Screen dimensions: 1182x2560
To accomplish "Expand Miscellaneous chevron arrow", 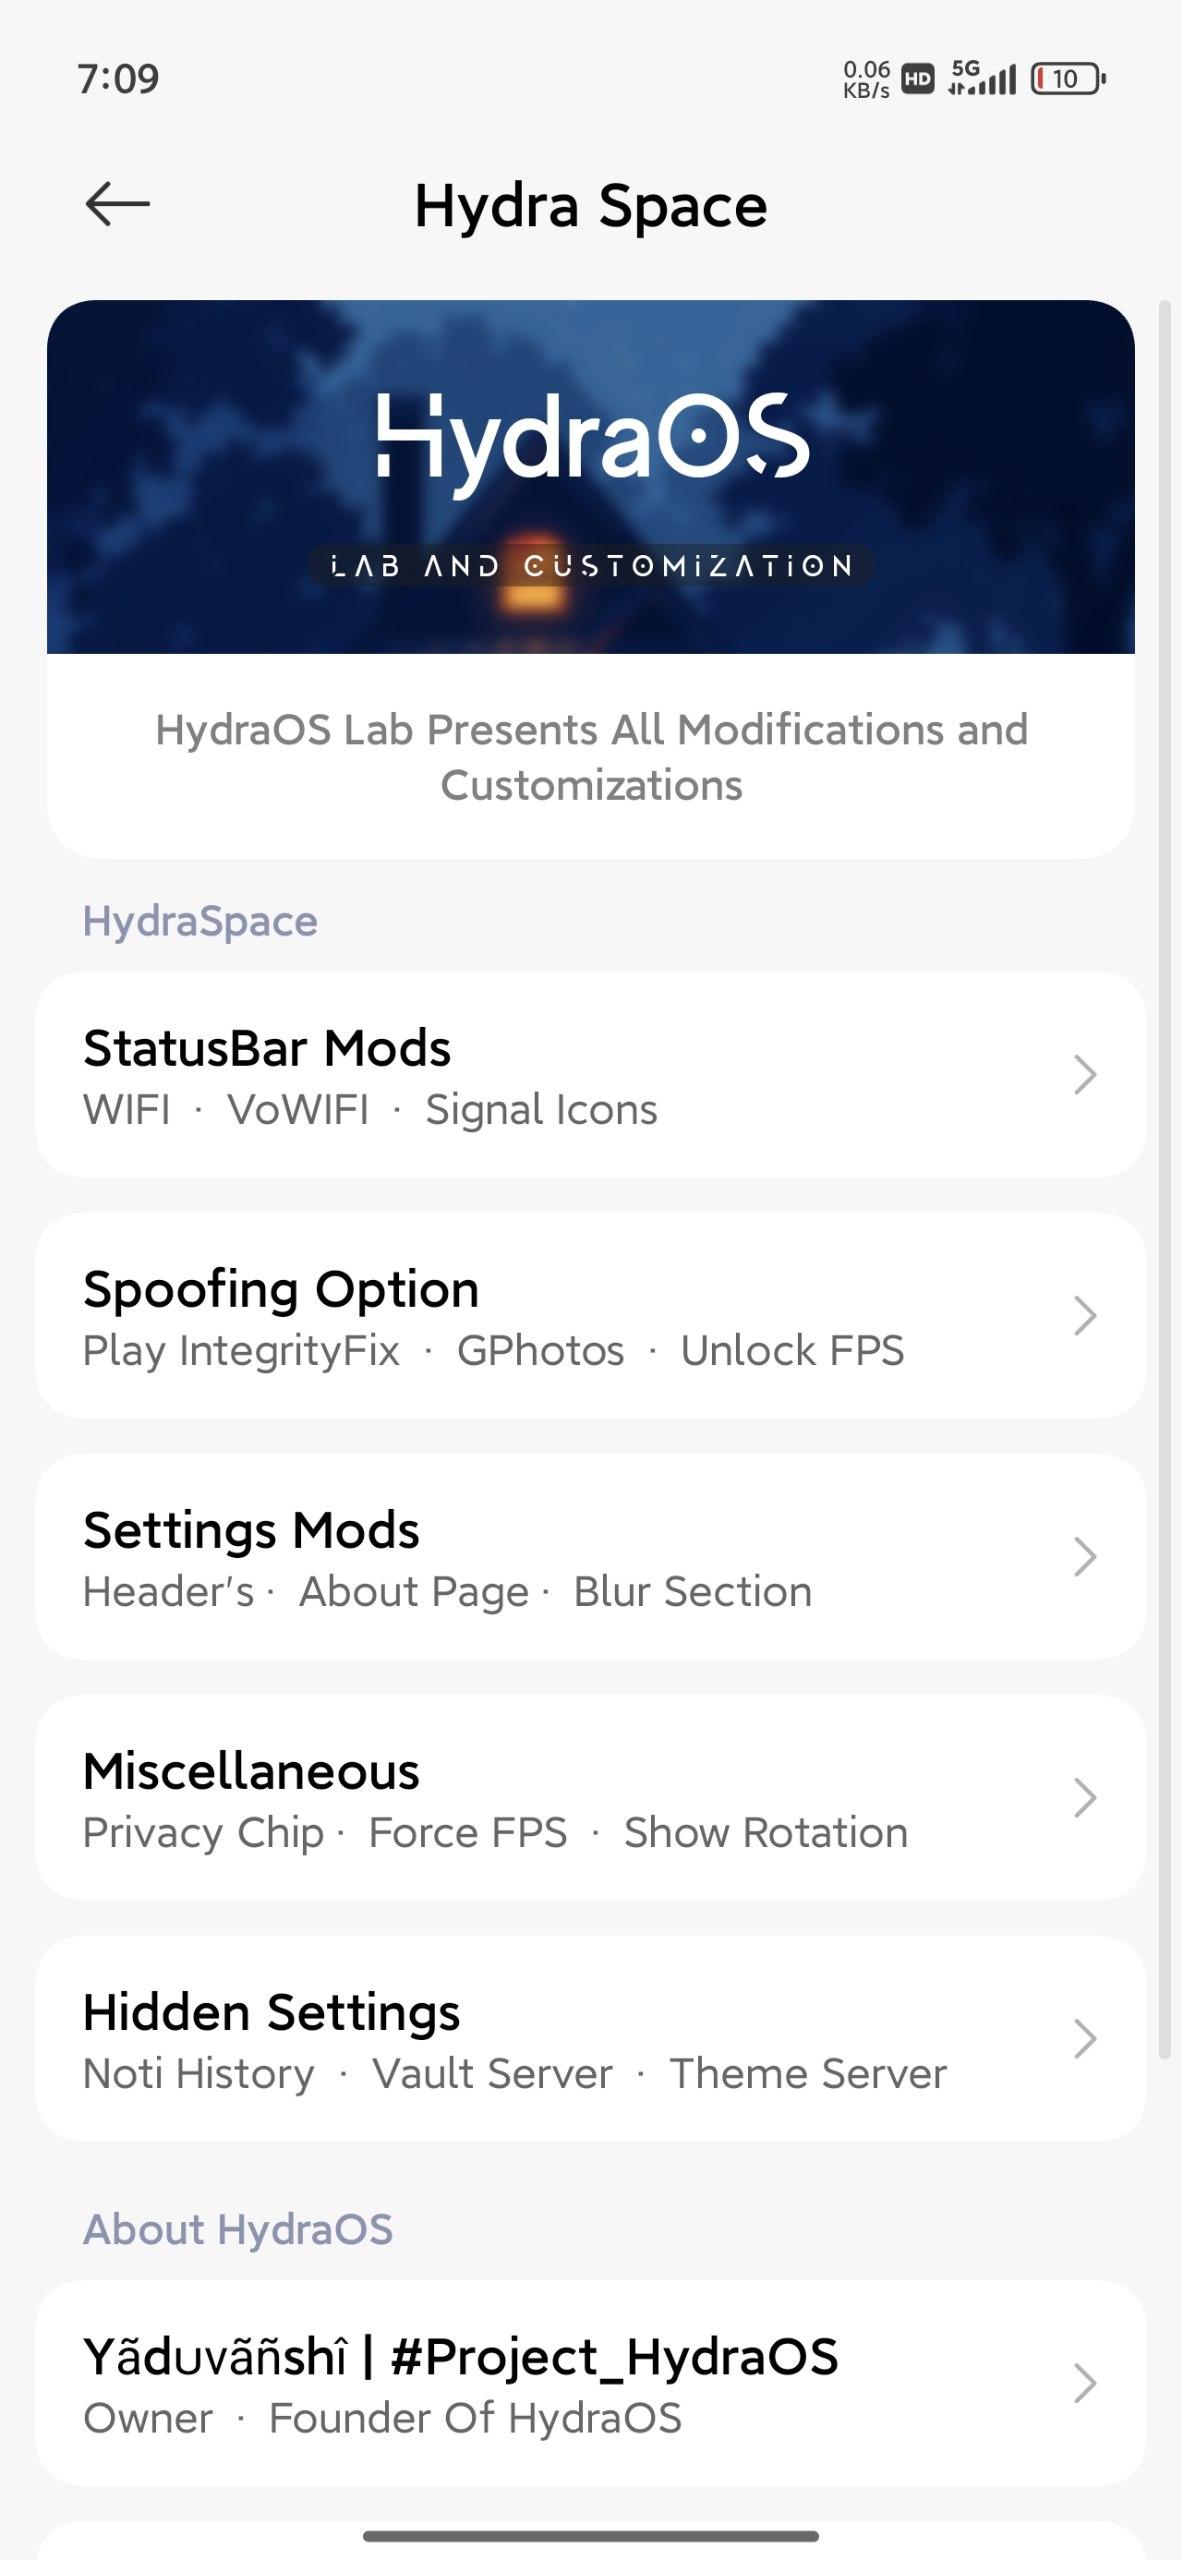I will (1085, 1798).
